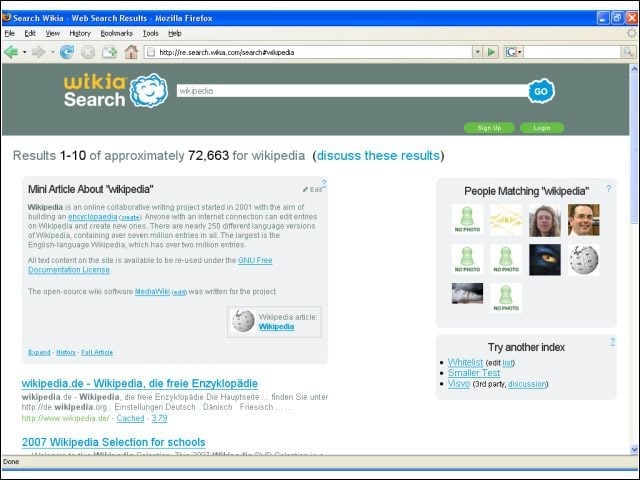Image resolution: width=640 pixels, height=480 pixels.
Task: Click the History link under the mini article
Action: pos(66,352)
